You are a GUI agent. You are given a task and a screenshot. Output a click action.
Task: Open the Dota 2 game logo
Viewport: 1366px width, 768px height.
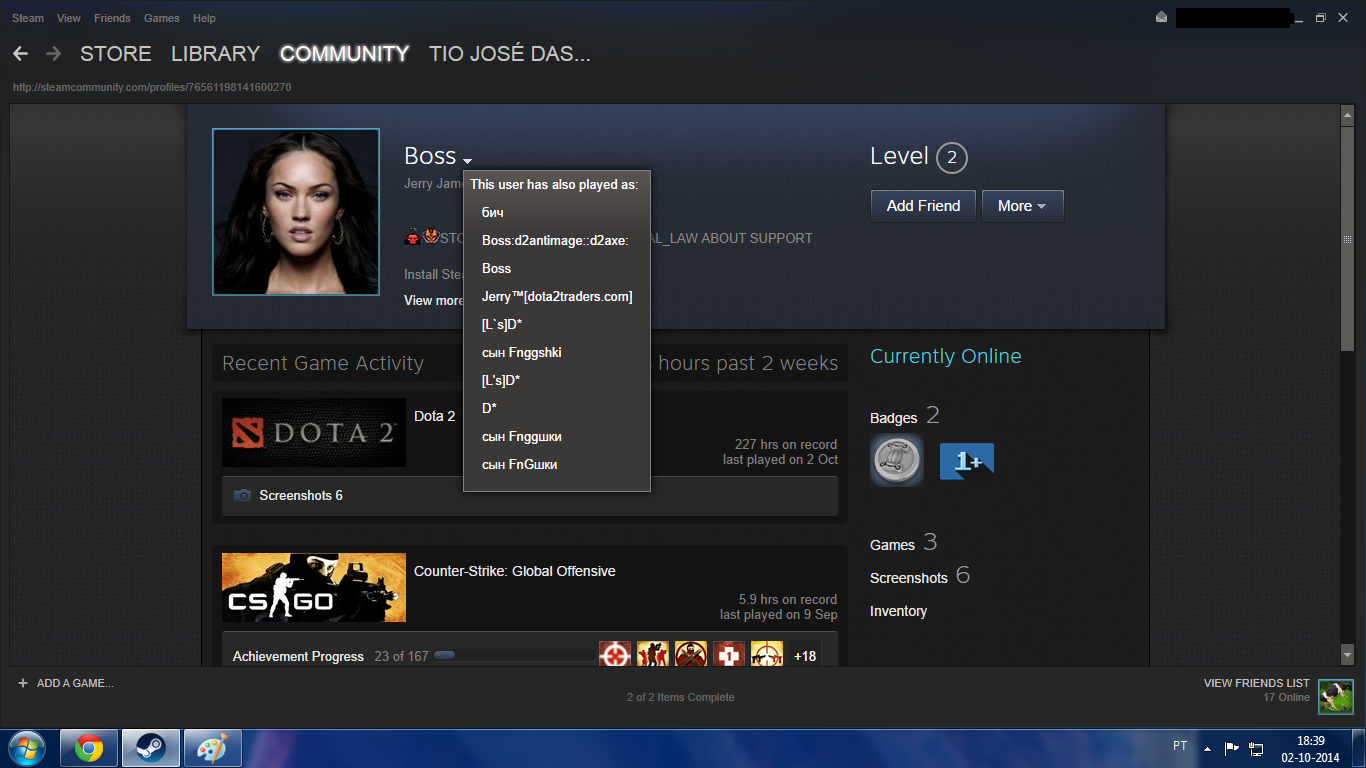coord(314,433)
